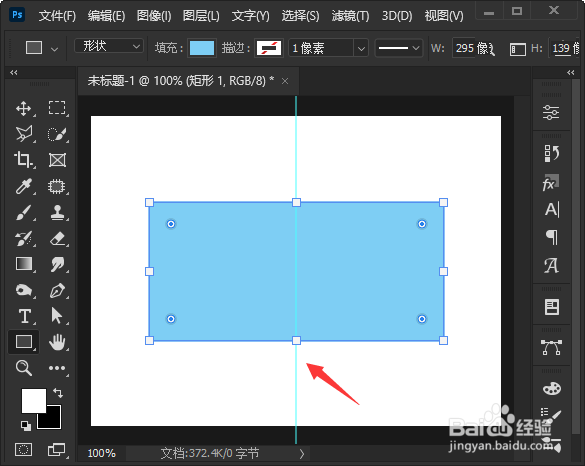Select the Crop tool
Viewport: 585px width, 466px height.
(24, 160)
